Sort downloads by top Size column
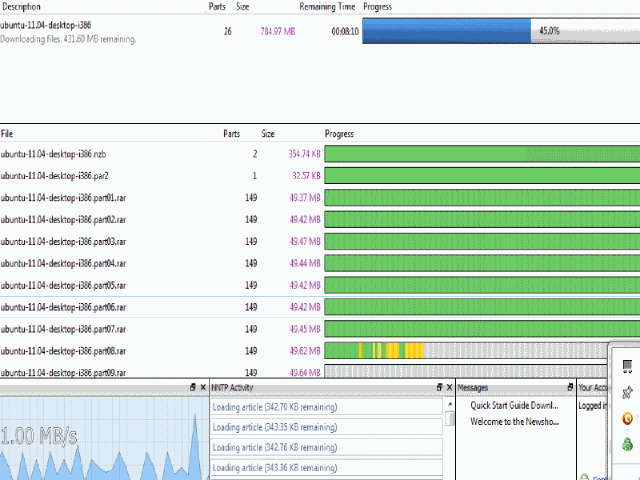 (242, 7)
